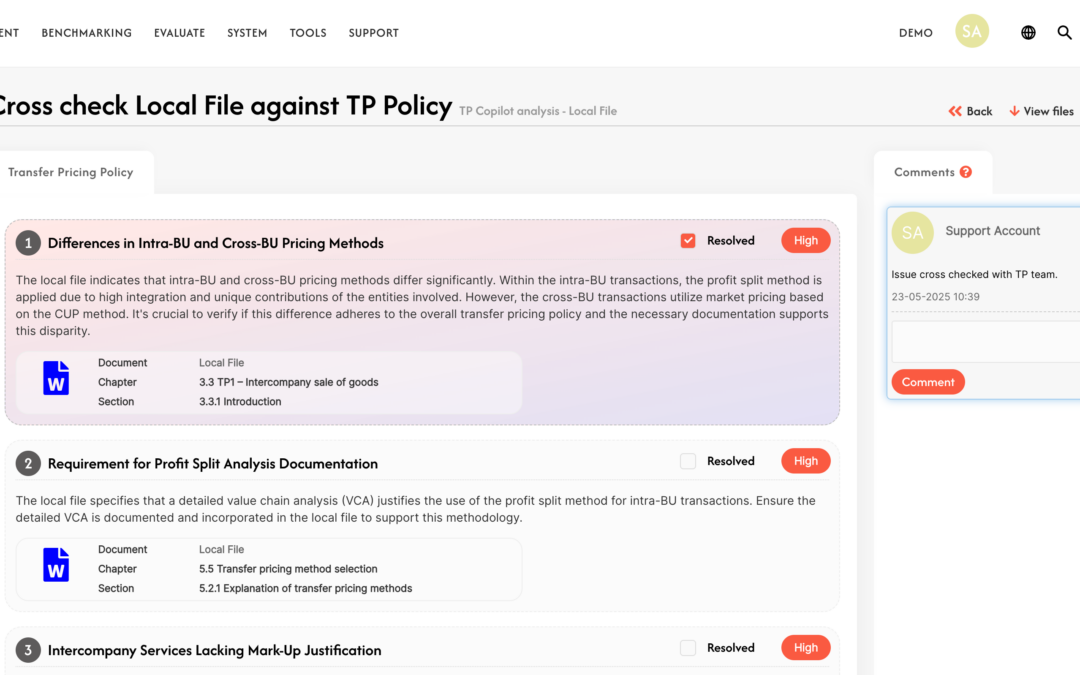Screen dimensions: 1080x675
Task: Check Resolved for Profit Split Analysis issue
Action: coord(687,461)
